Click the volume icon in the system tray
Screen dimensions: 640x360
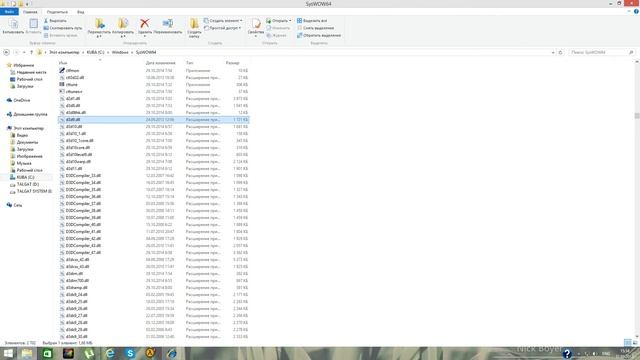tap(595, 353)
